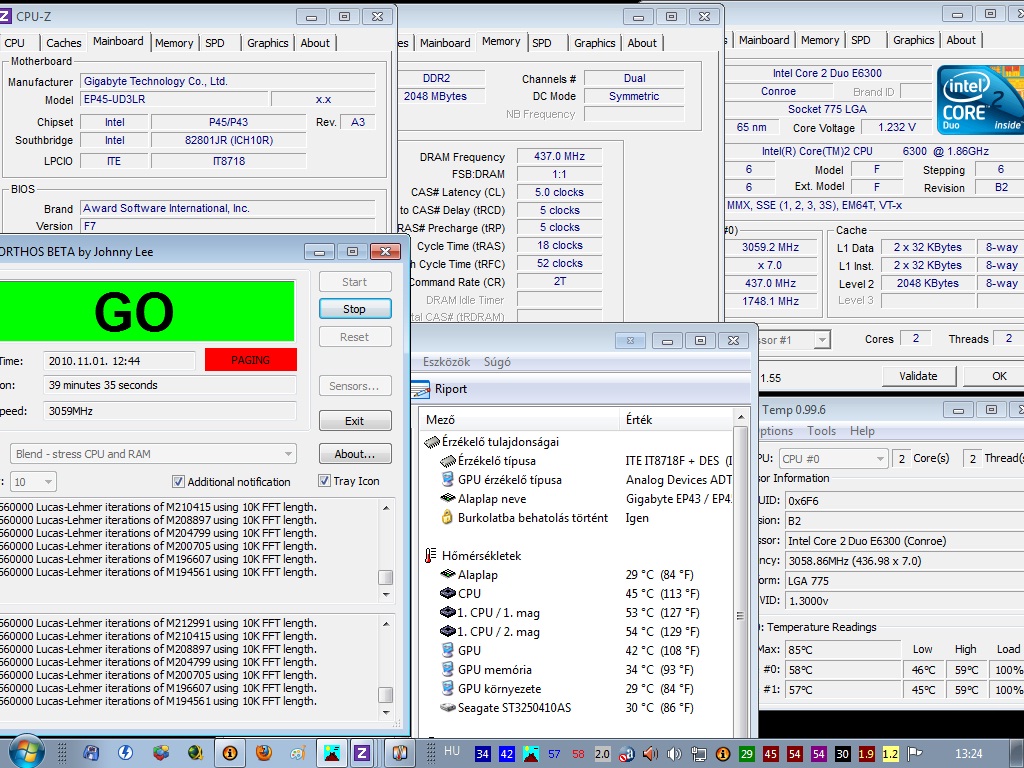The width and height of the screenshot is (1024, 768).
Task: Click the thermometer icon beside Hőmérsékletek
Action: click(430, 556)
